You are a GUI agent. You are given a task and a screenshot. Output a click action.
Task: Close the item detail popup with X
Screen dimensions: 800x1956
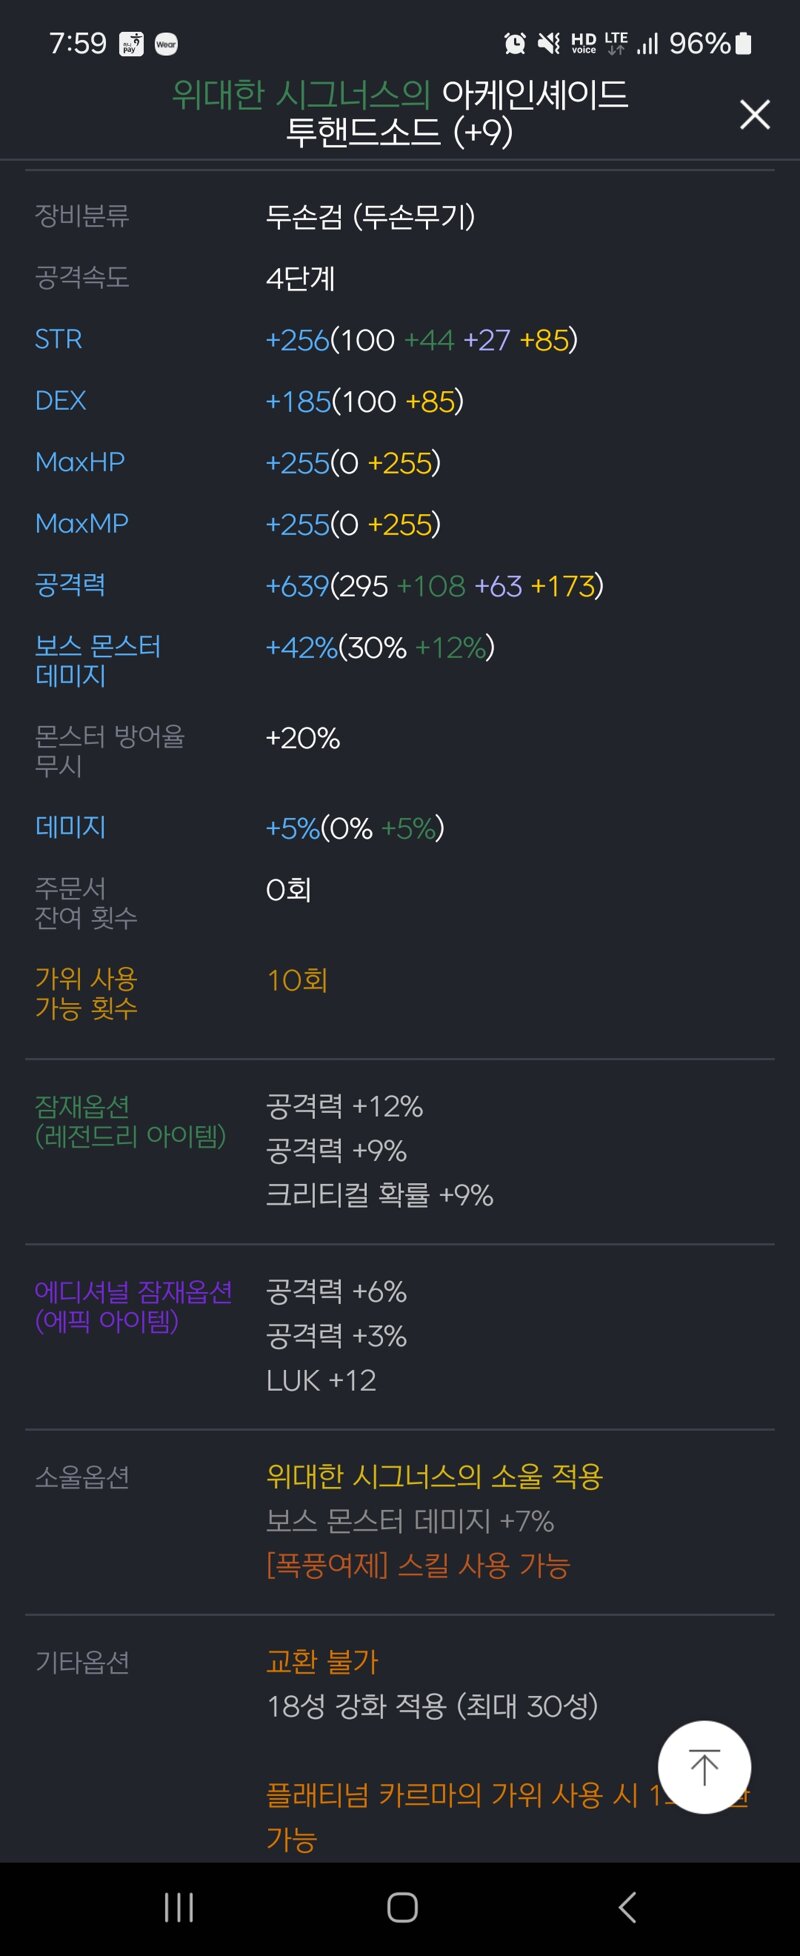point(755,115)
